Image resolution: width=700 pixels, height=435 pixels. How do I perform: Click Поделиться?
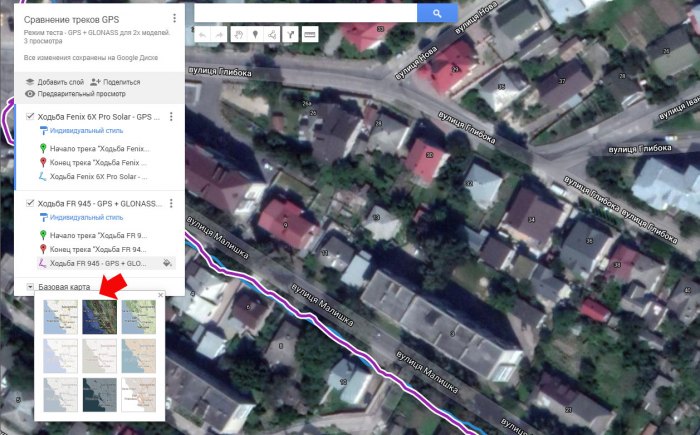[x=121, y=82]
